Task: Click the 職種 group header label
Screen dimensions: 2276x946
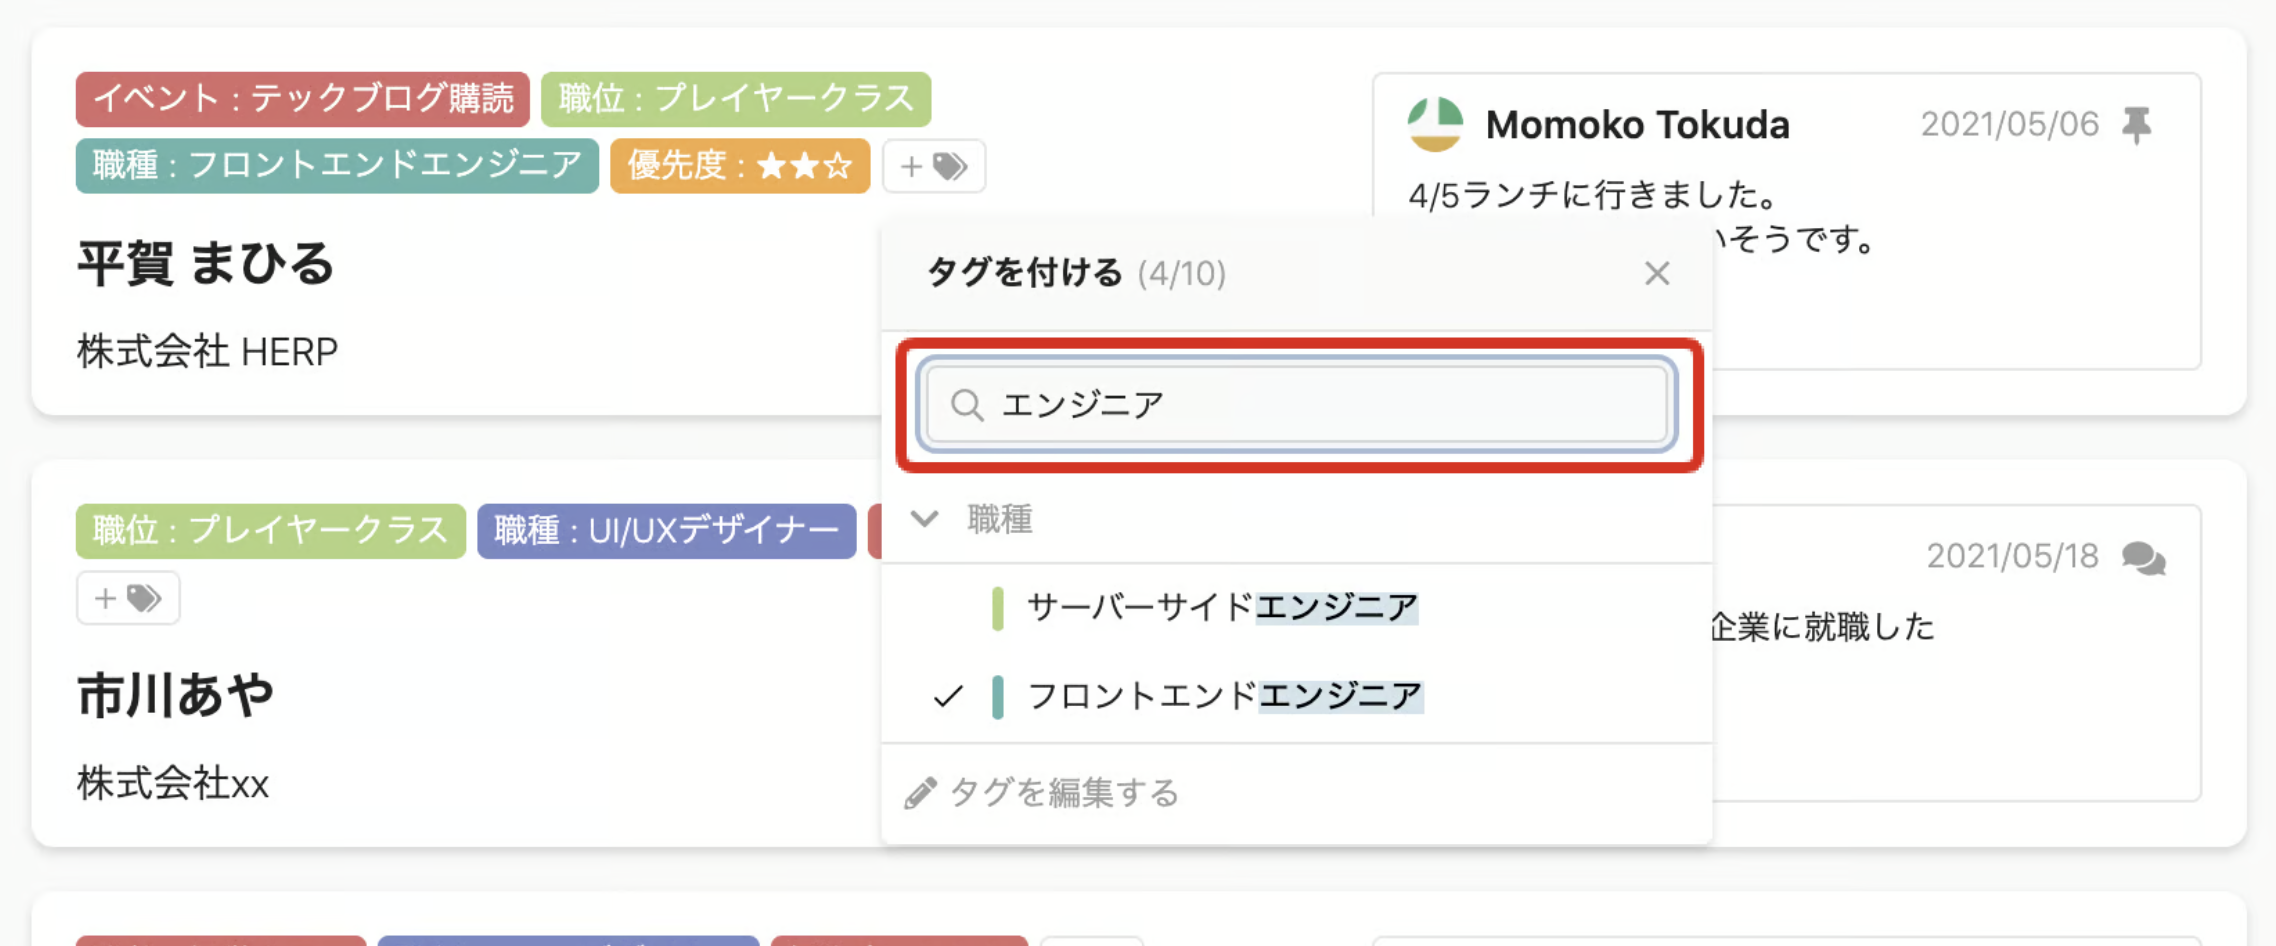Action: [999, 519]
